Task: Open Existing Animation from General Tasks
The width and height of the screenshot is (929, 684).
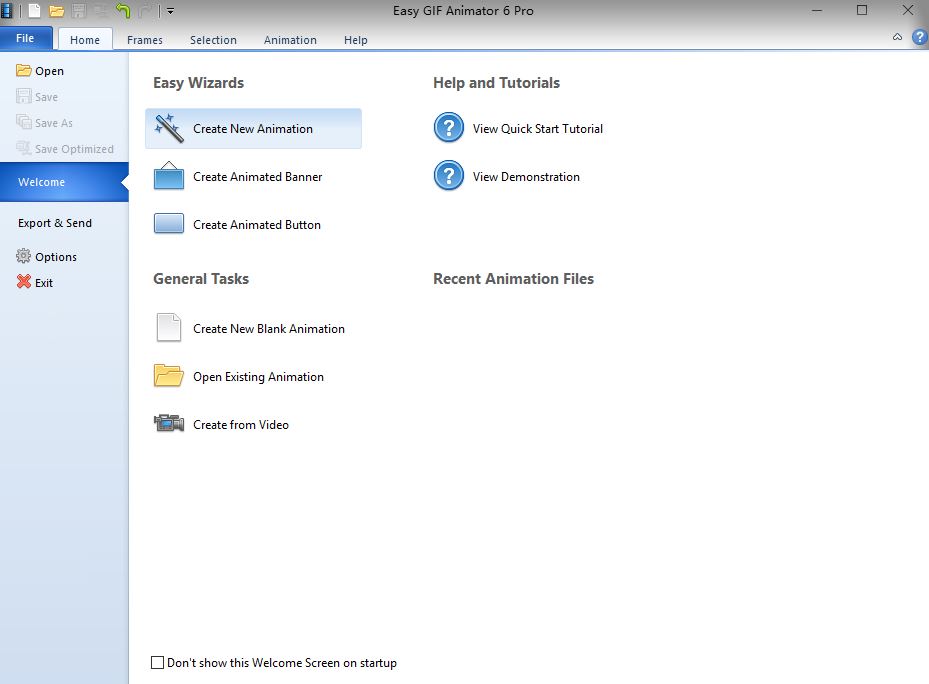Action: coord(253,376)
